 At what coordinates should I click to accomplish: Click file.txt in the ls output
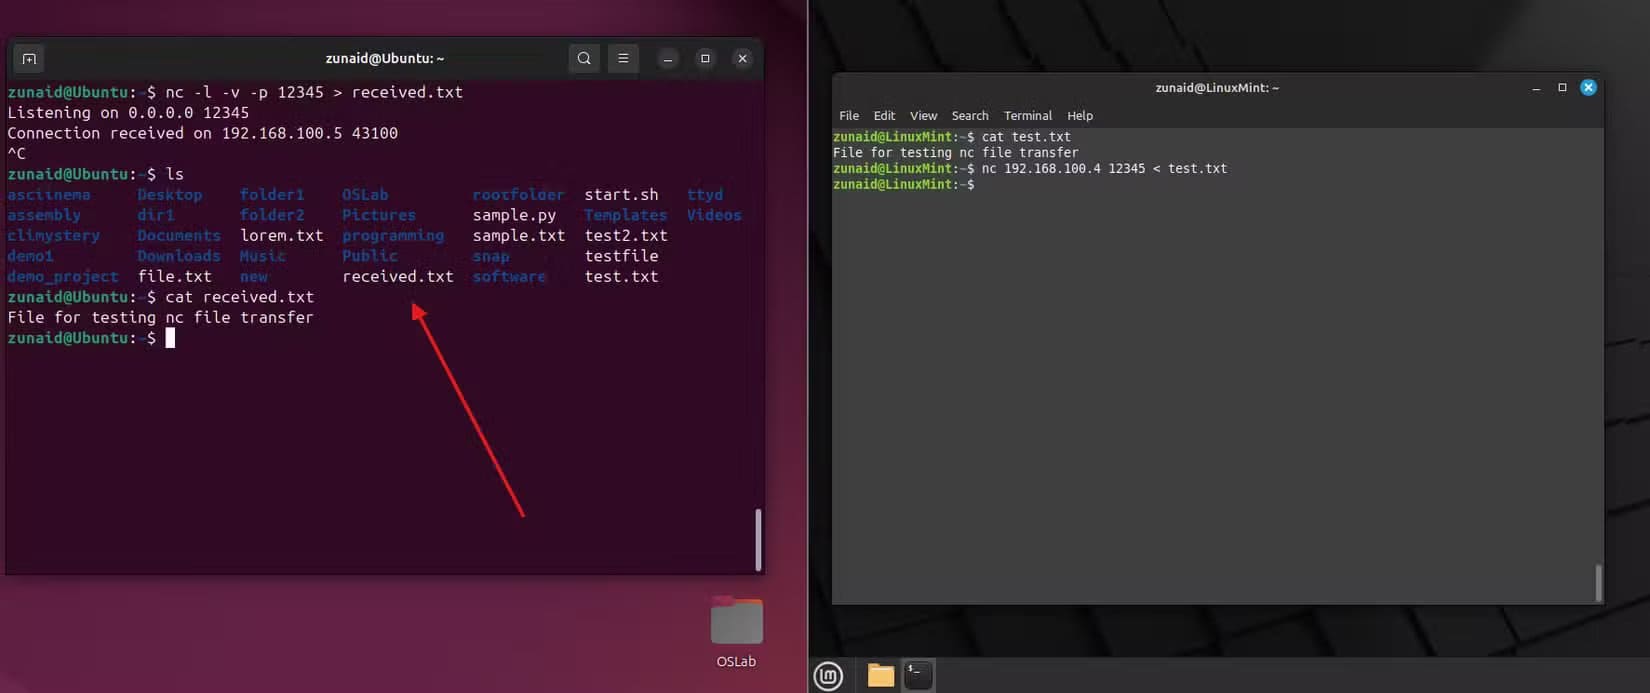(175, 277)
